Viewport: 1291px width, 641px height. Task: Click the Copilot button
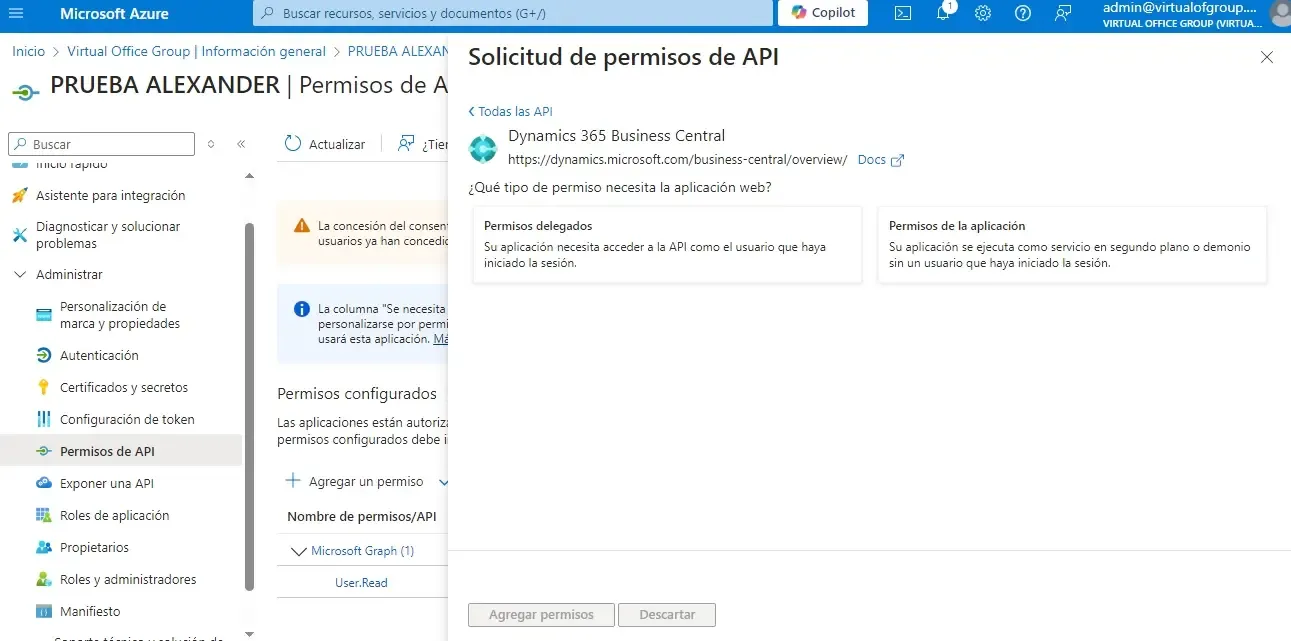(823, 13)
